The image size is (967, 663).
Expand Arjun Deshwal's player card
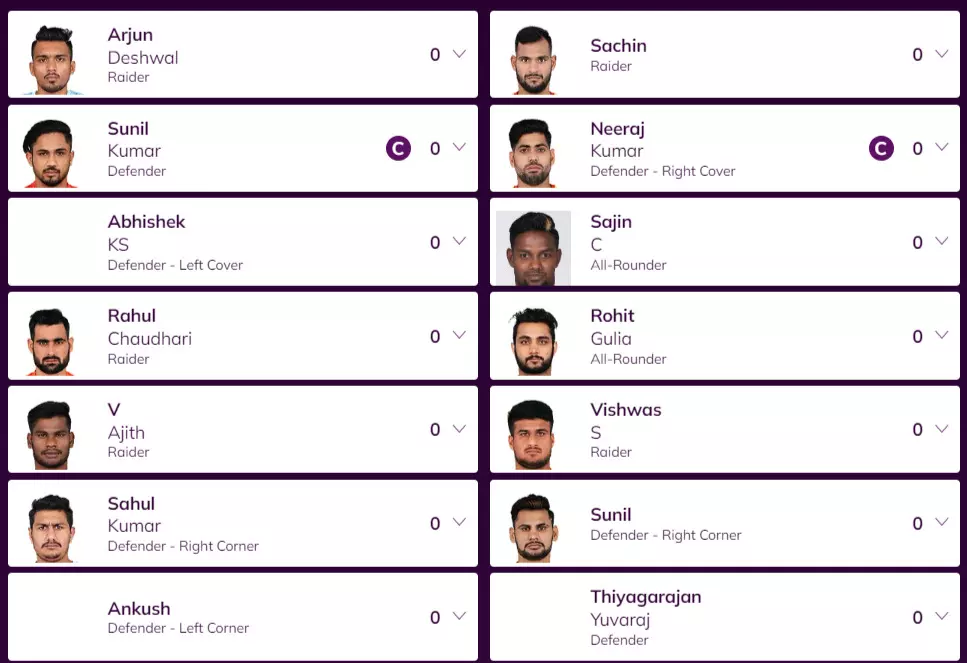(x=459, y=54)
